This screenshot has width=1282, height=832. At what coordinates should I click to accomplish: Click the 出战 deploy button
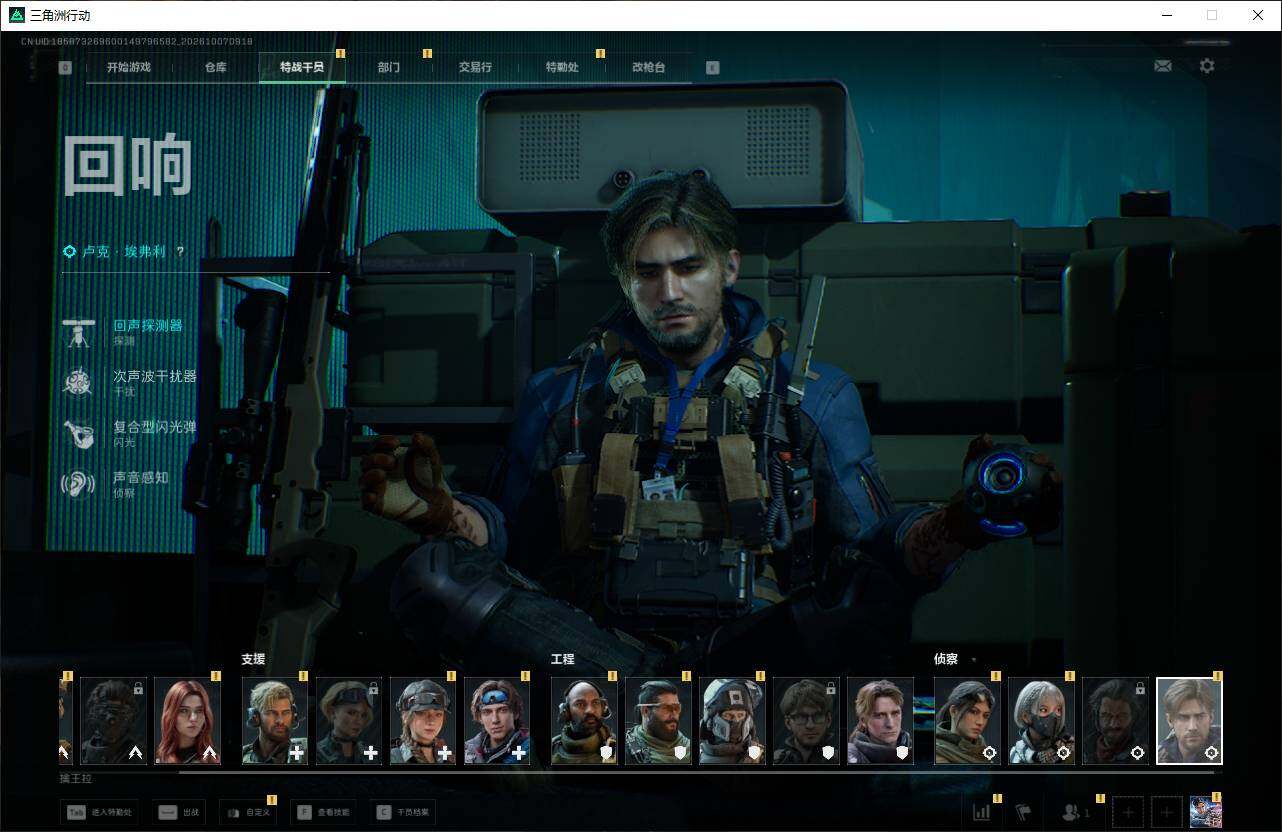(x=179, y=812)
